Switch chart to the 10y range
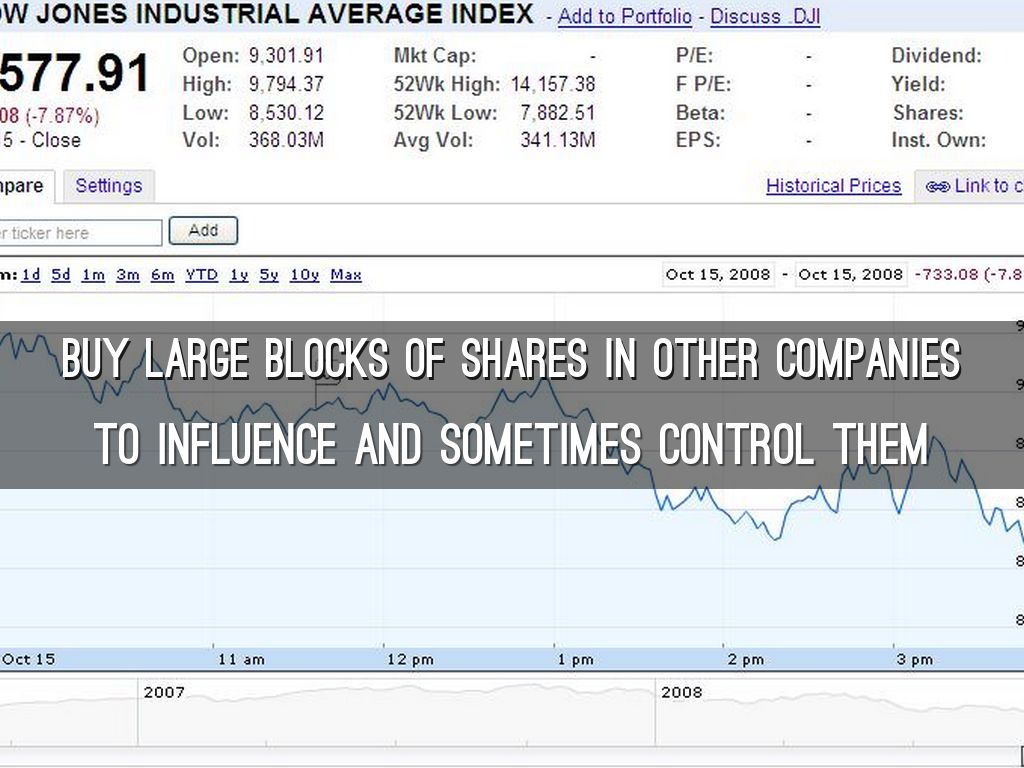1024x768 pixels. click(x=304, y=275)
